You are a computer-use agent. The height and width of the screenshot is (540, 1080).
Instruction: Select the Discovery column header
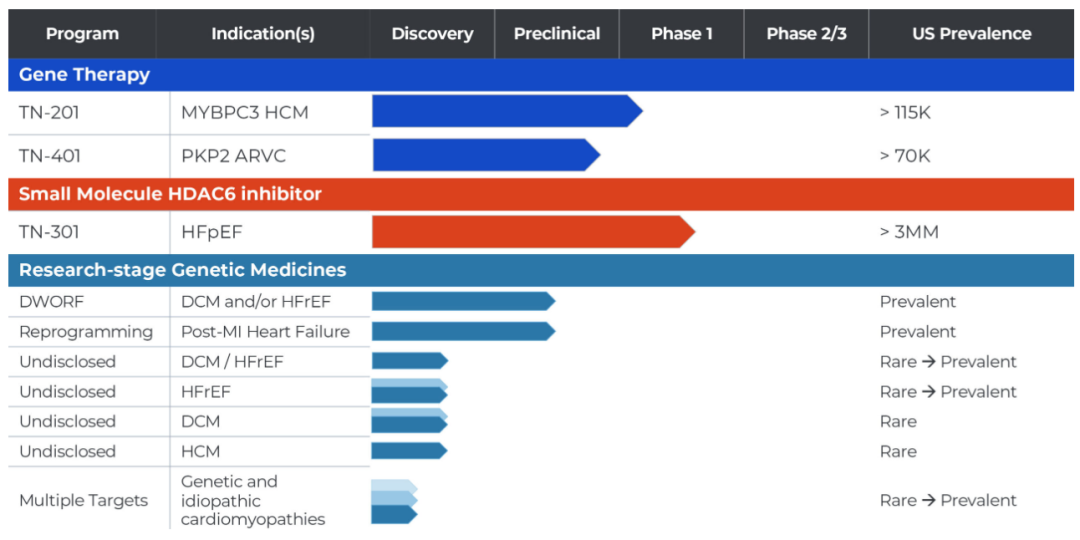[433, 34]
